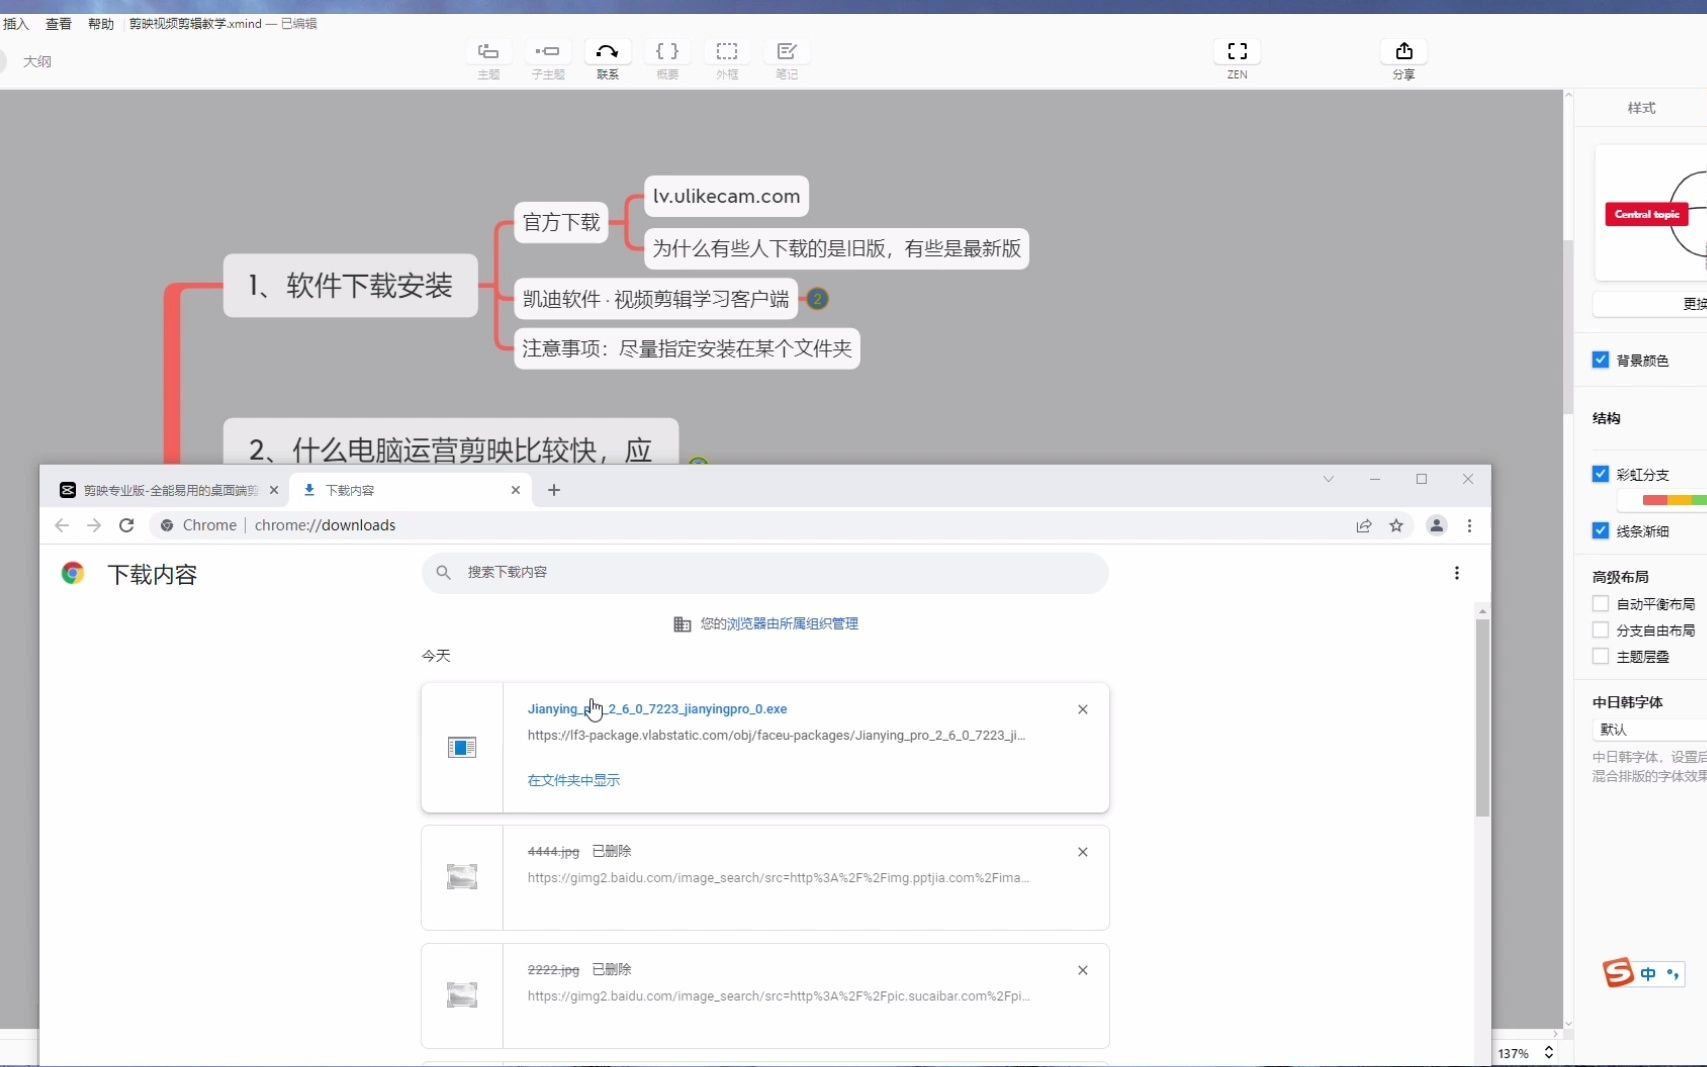Remove 4444.jpg entry from list
The height and width of the screenshot is (1067, 1707).
(x=1083, y=852)
